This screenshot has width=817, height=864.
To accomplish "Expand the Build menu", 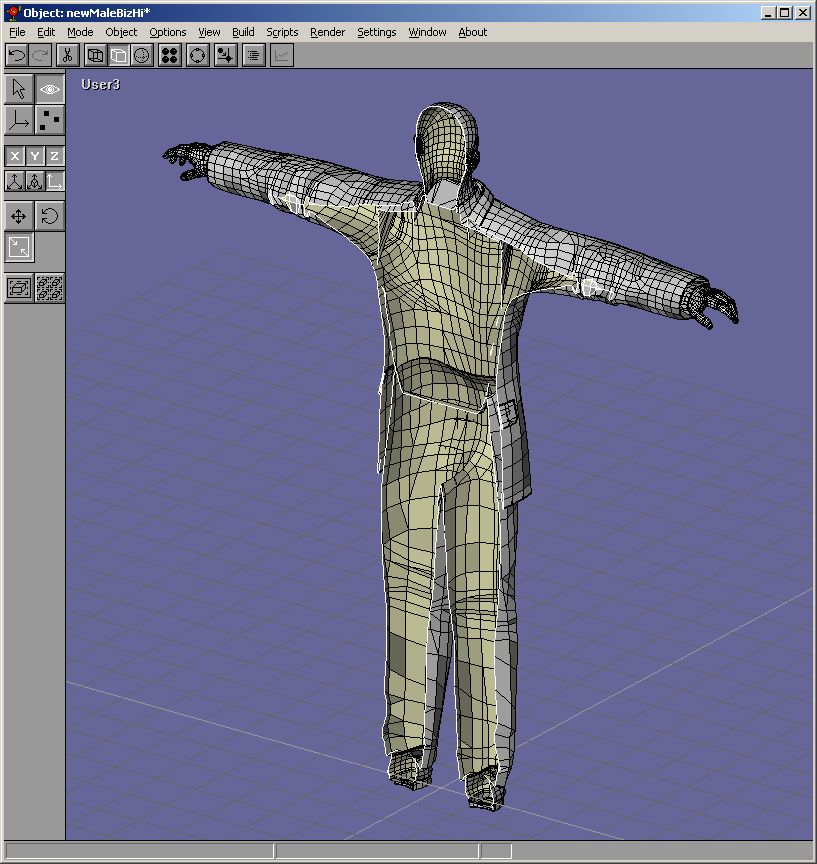I will pos(243,32).
